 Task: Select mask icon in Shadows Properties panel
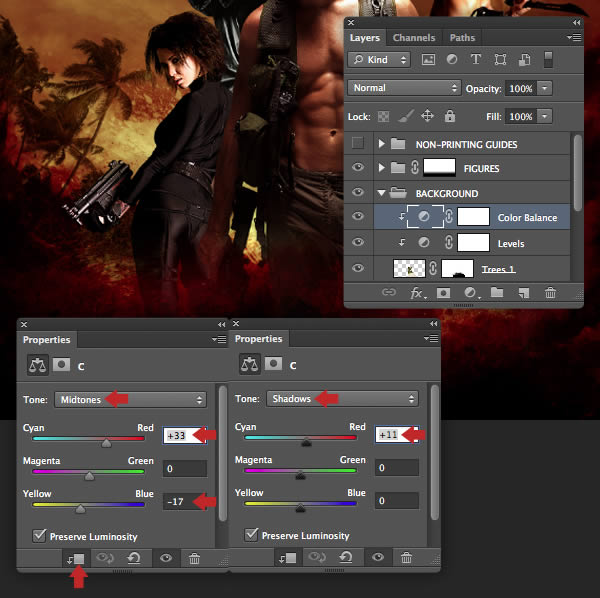[x=273, y=364]
